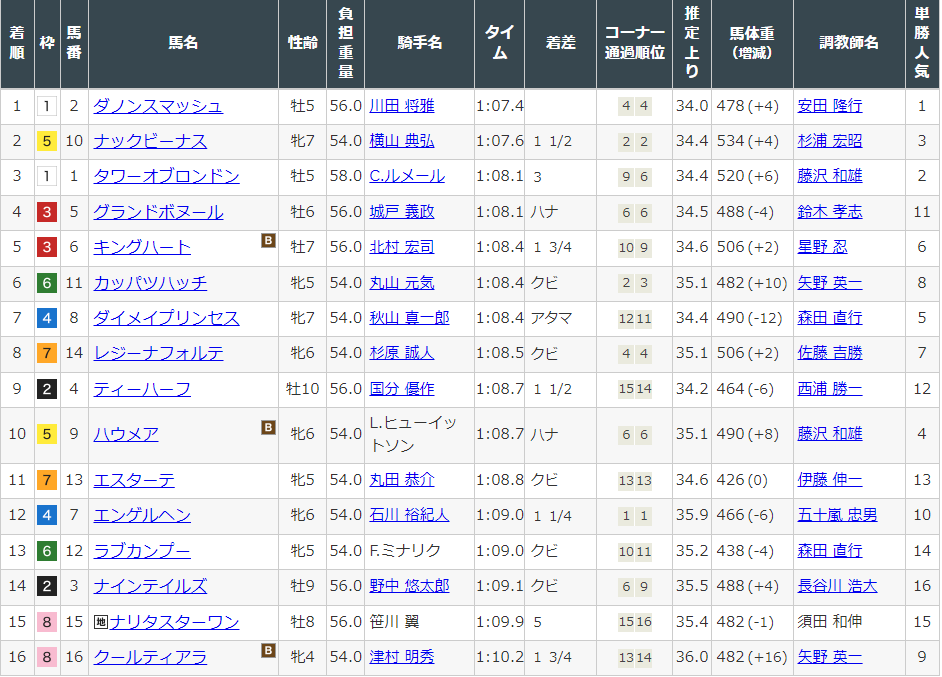Click the 馬体重(増減) column header
Screen dimensions: 942x677
pyautogui.click(x=752, y=43)
